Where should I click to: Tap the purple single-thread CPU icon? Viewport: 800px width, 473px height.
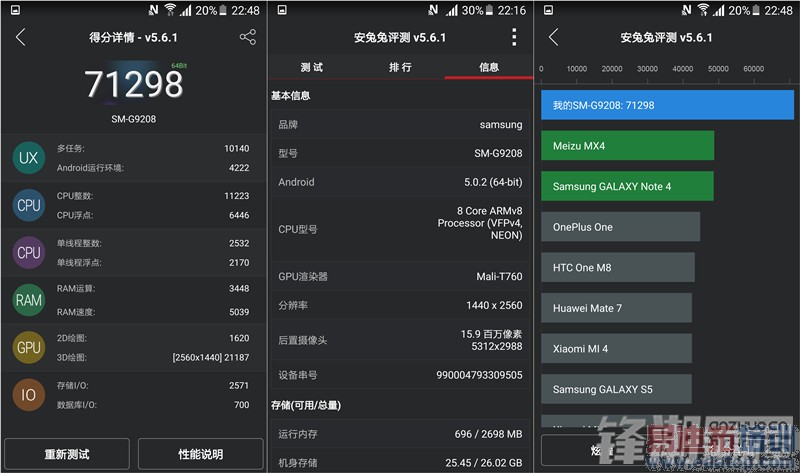[29, 253]
